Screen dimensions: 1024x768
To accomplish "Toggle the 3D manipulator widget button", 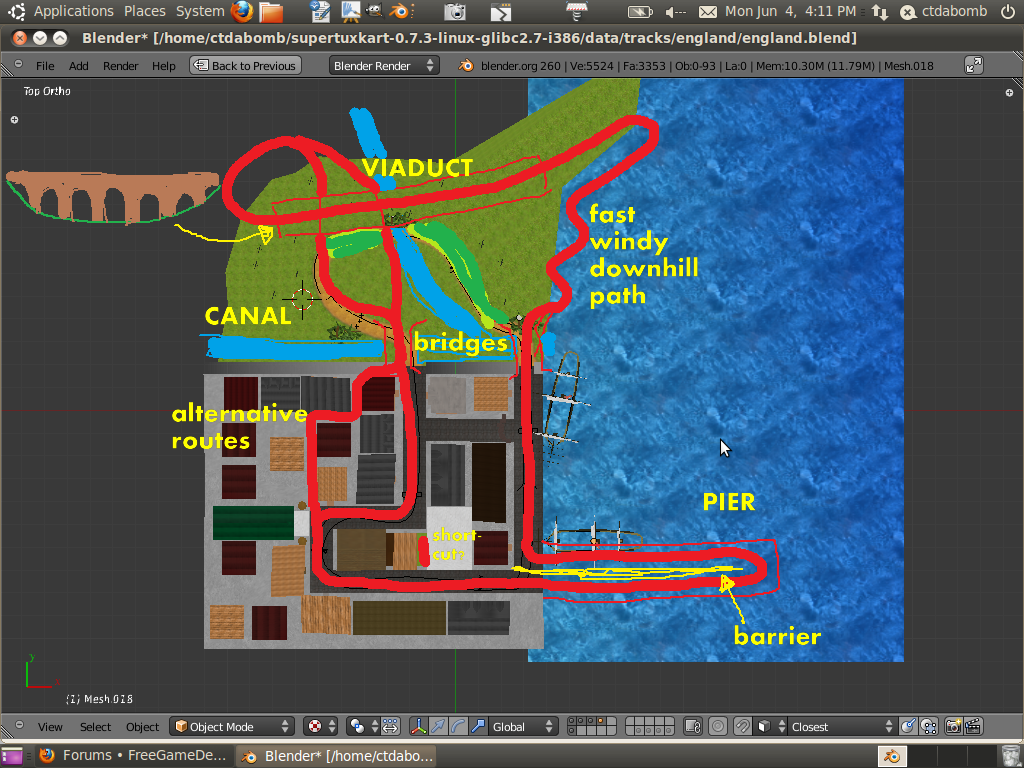I will [x=420, y=727].
